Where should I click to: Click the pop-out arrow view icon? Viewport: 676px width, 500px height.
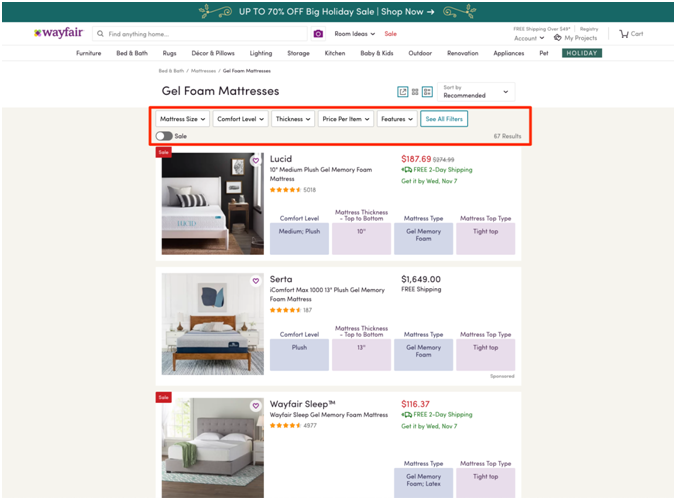coord(403,92)
